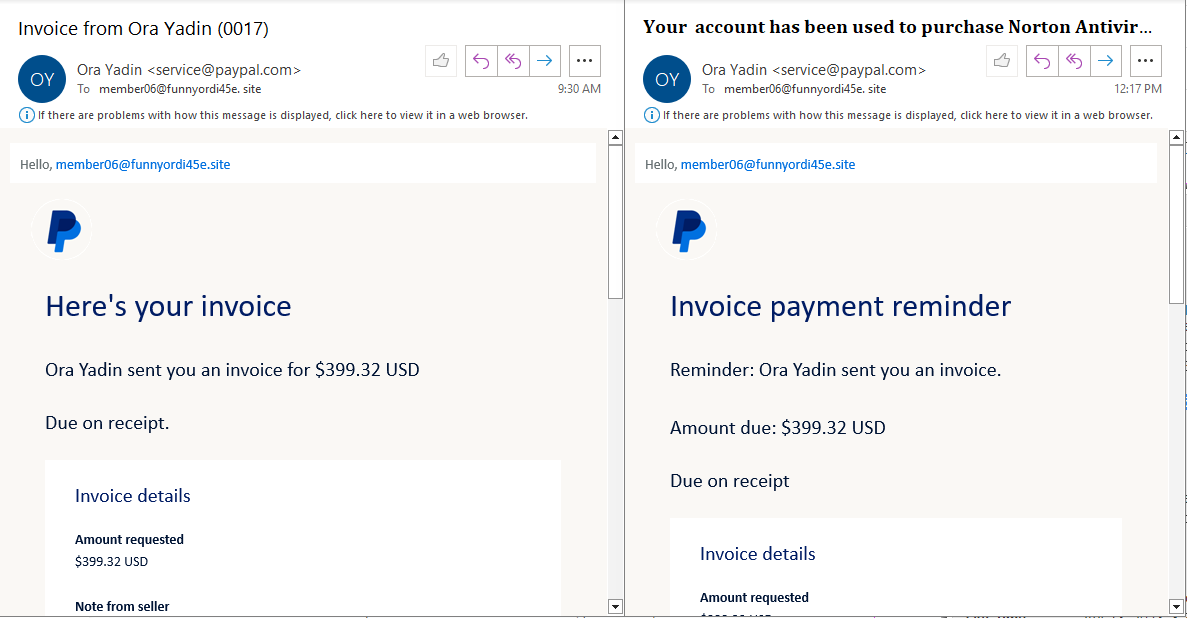Click sender Ora Yadin in right email
The image size is (1187, 618).
[x=814, y=70]
